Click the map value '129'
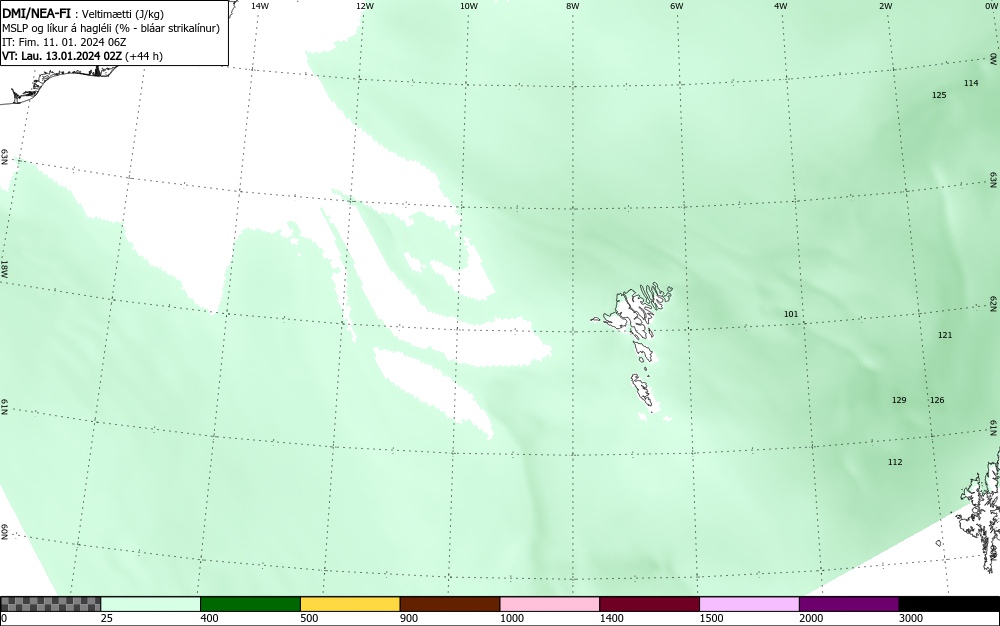 [899, 400]
